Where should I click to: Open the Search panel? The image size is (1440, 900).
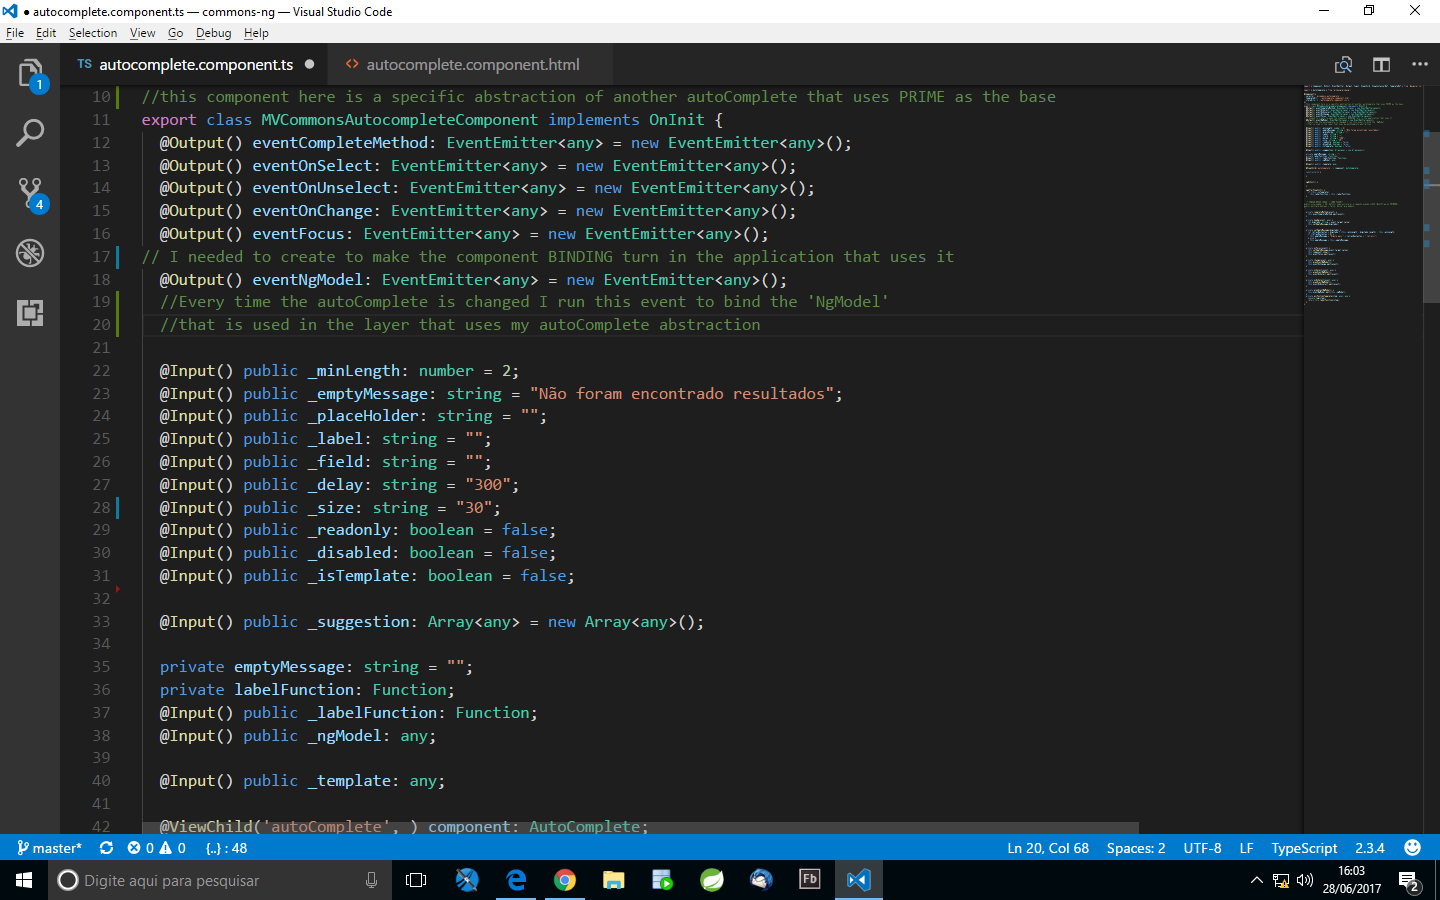coord(30,131)
